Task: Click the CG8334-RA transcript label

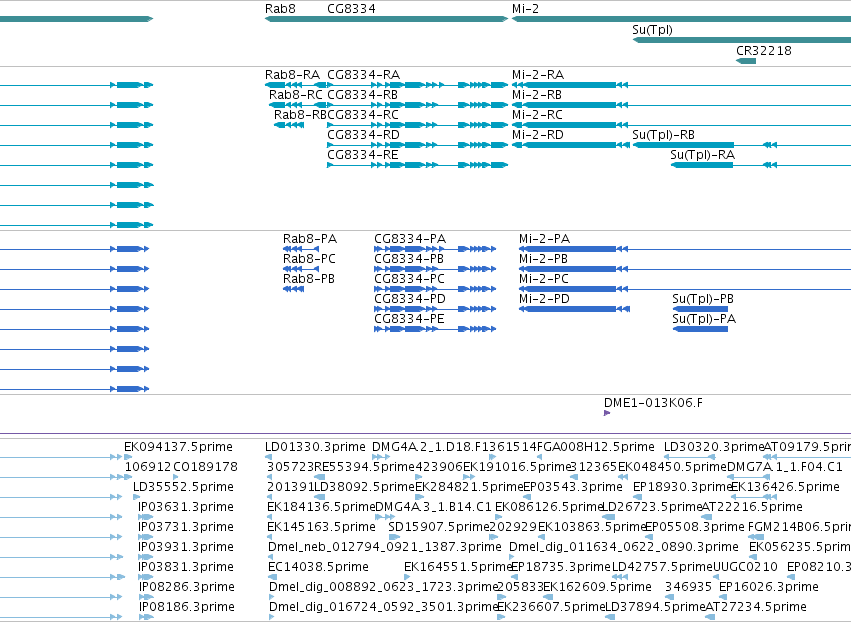Action: click(x=364, y=74)
